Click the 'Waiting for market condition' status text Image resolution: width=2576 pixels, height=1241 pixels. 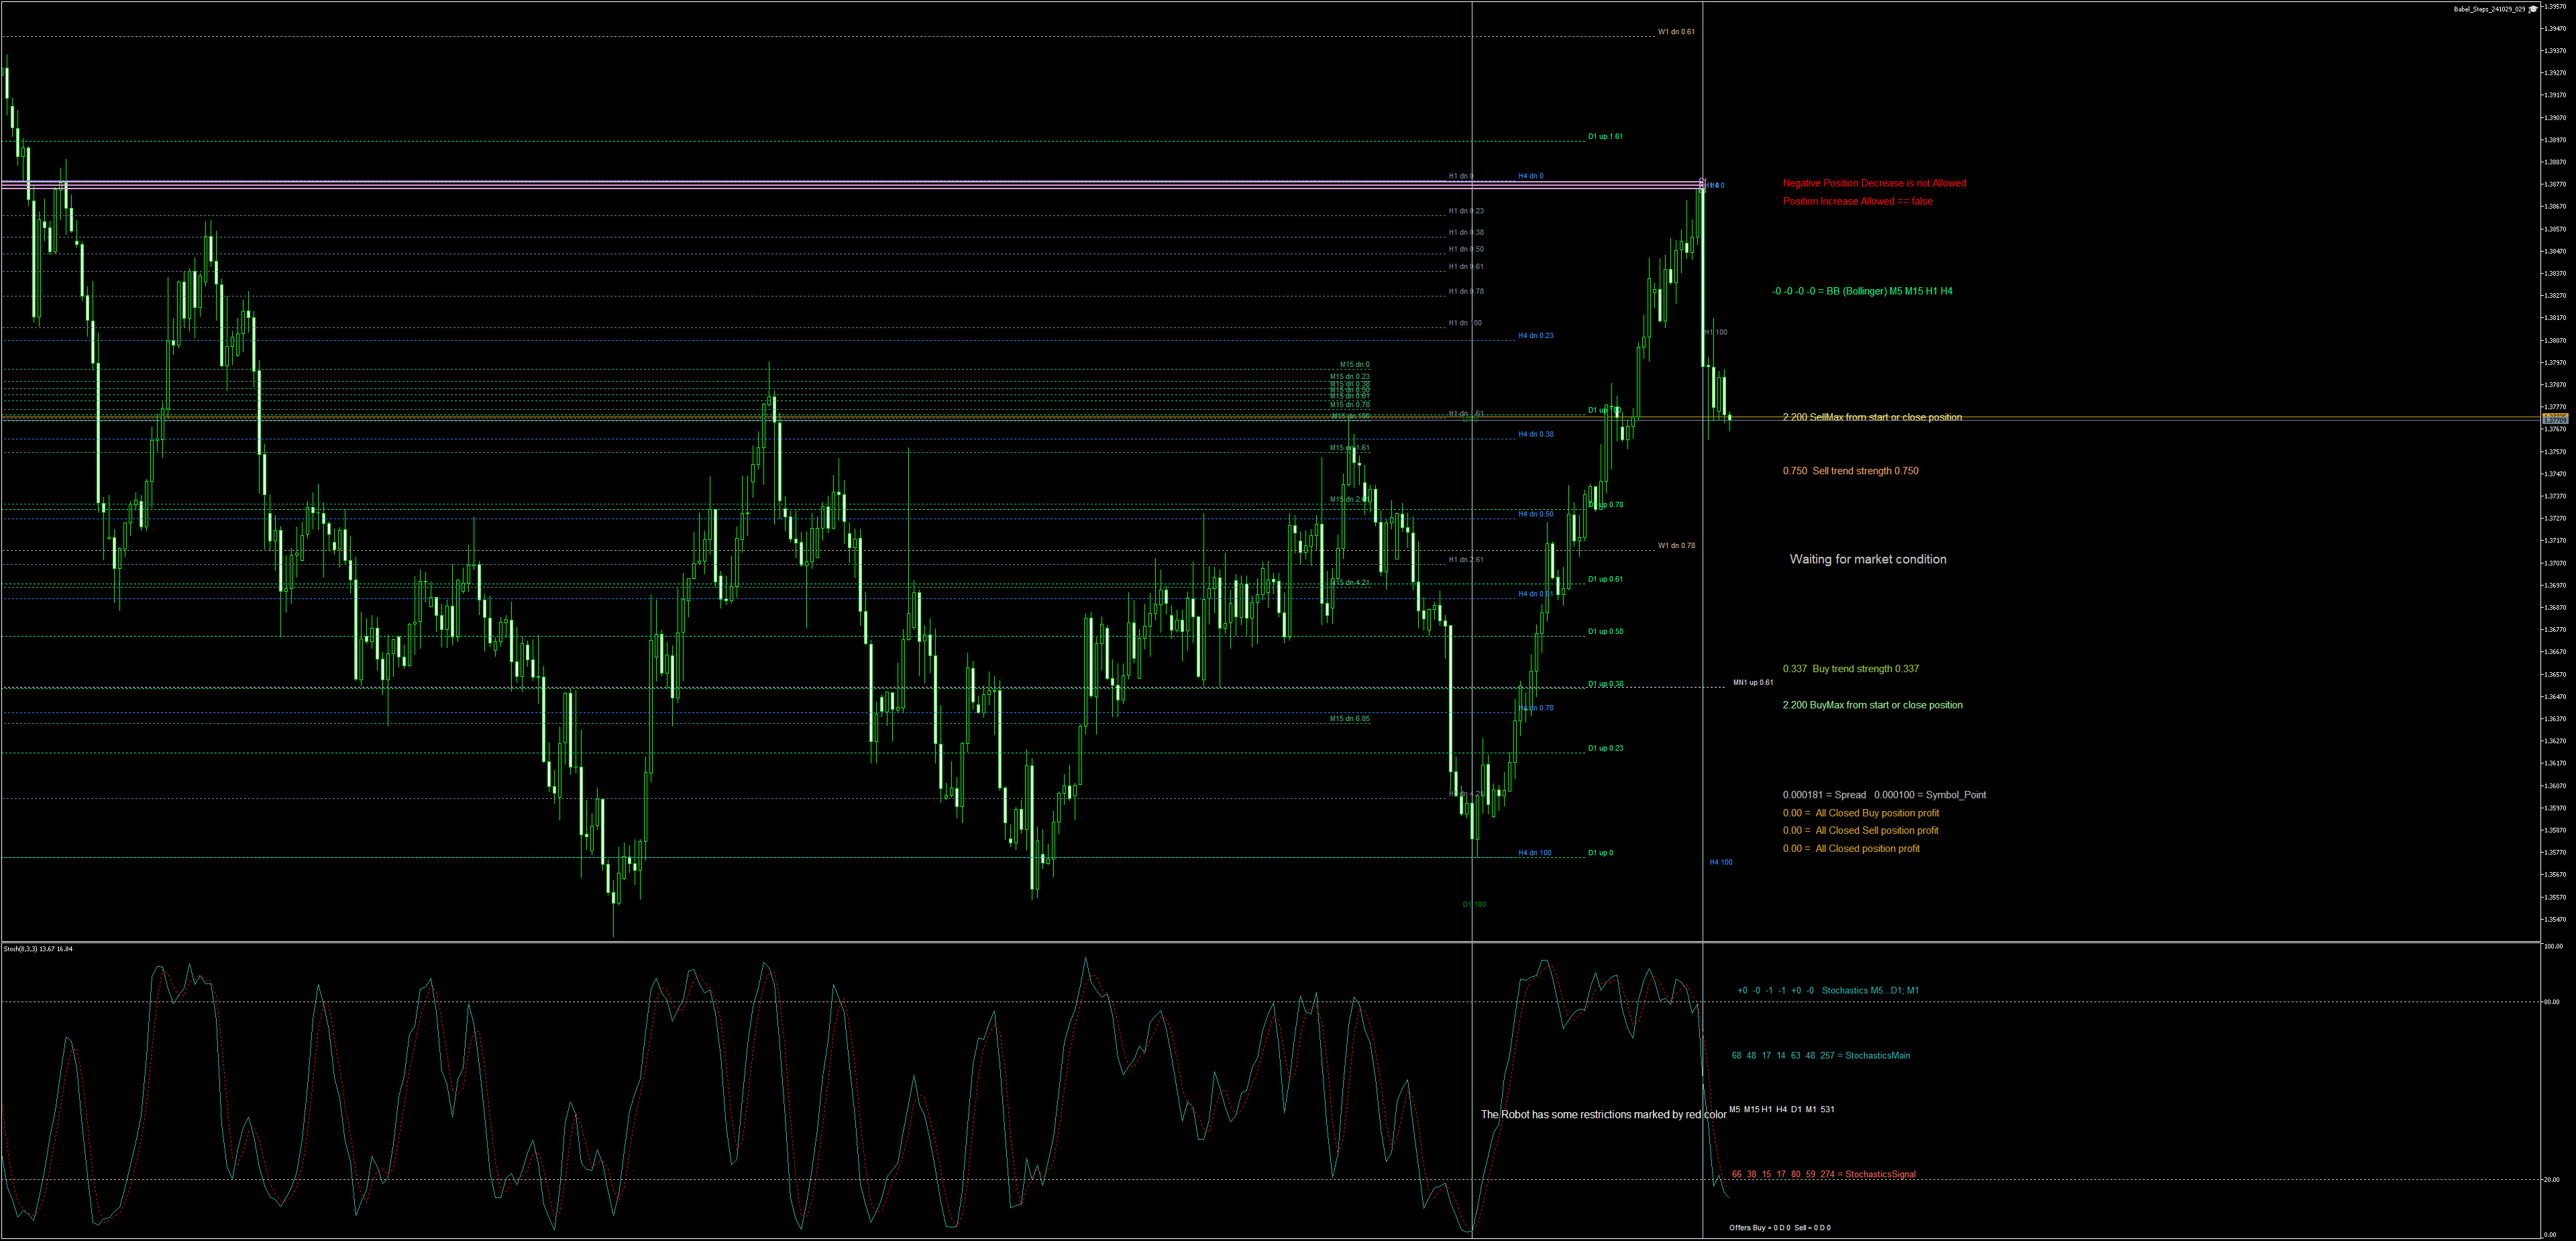(1867, 559)
